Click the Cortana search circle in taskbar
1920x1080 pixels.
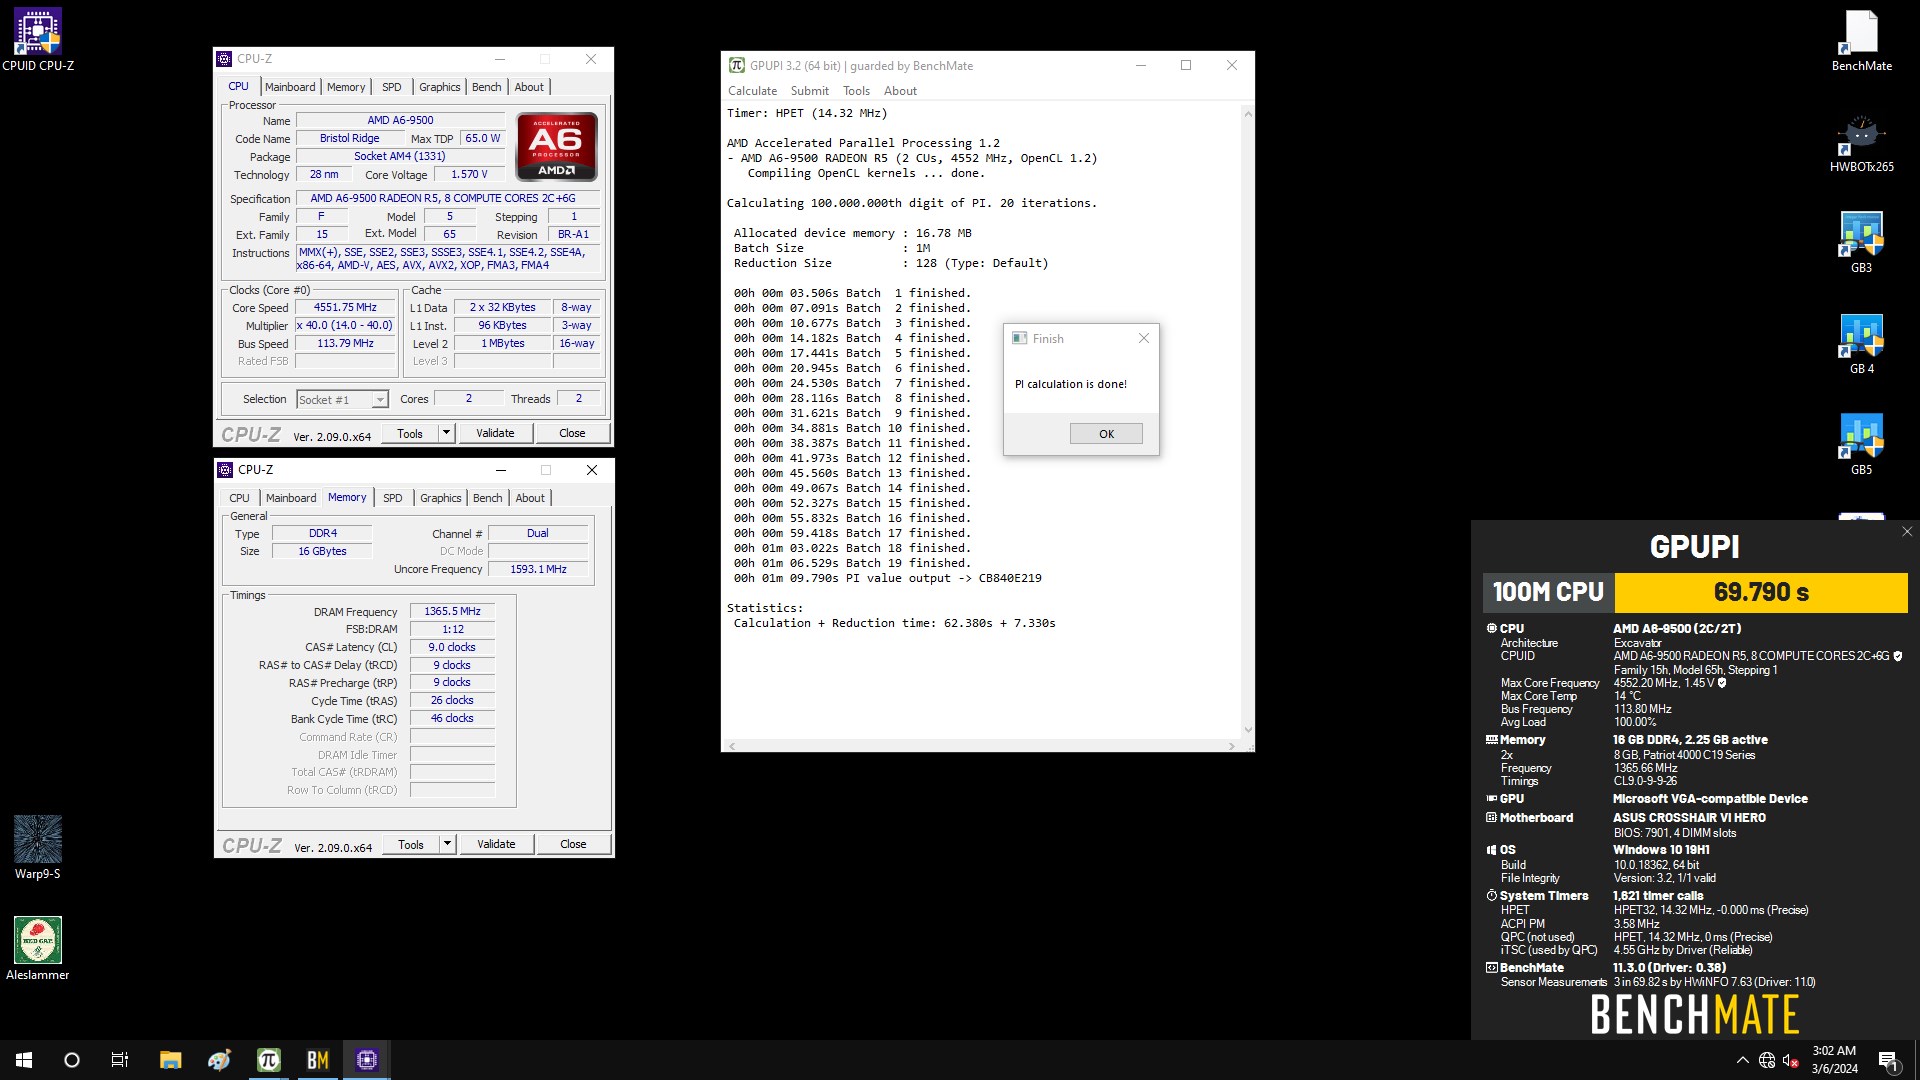(72, 1060)
